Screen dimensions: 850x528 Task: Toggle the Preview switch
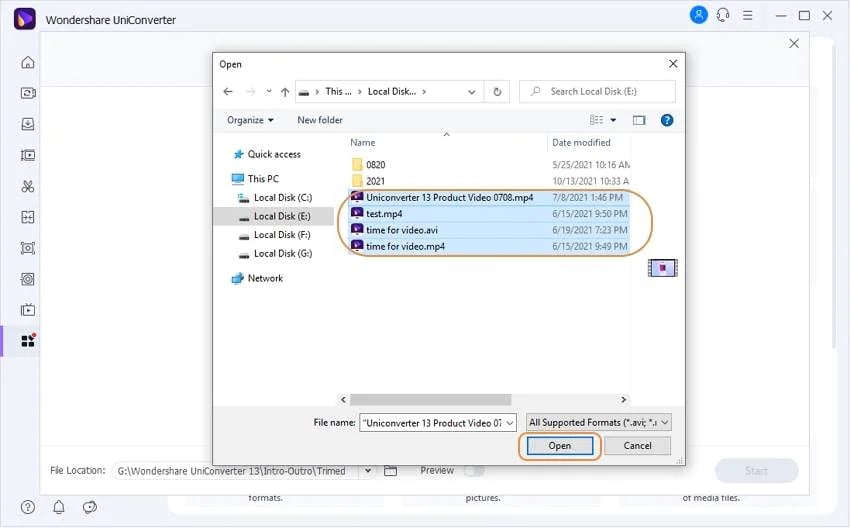475,471
